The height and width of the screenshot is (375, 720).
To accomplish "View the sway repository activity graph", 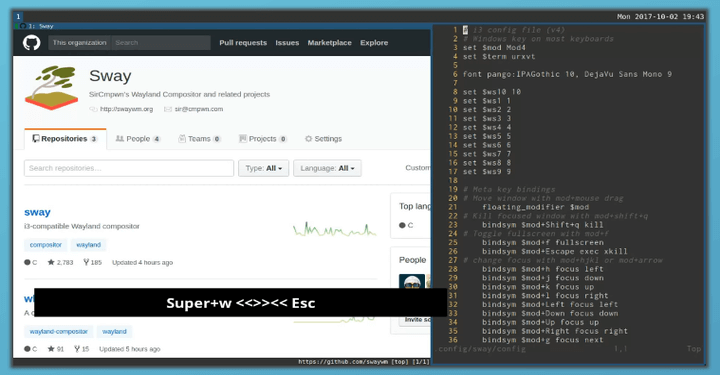I will click(x=335, y=229).
